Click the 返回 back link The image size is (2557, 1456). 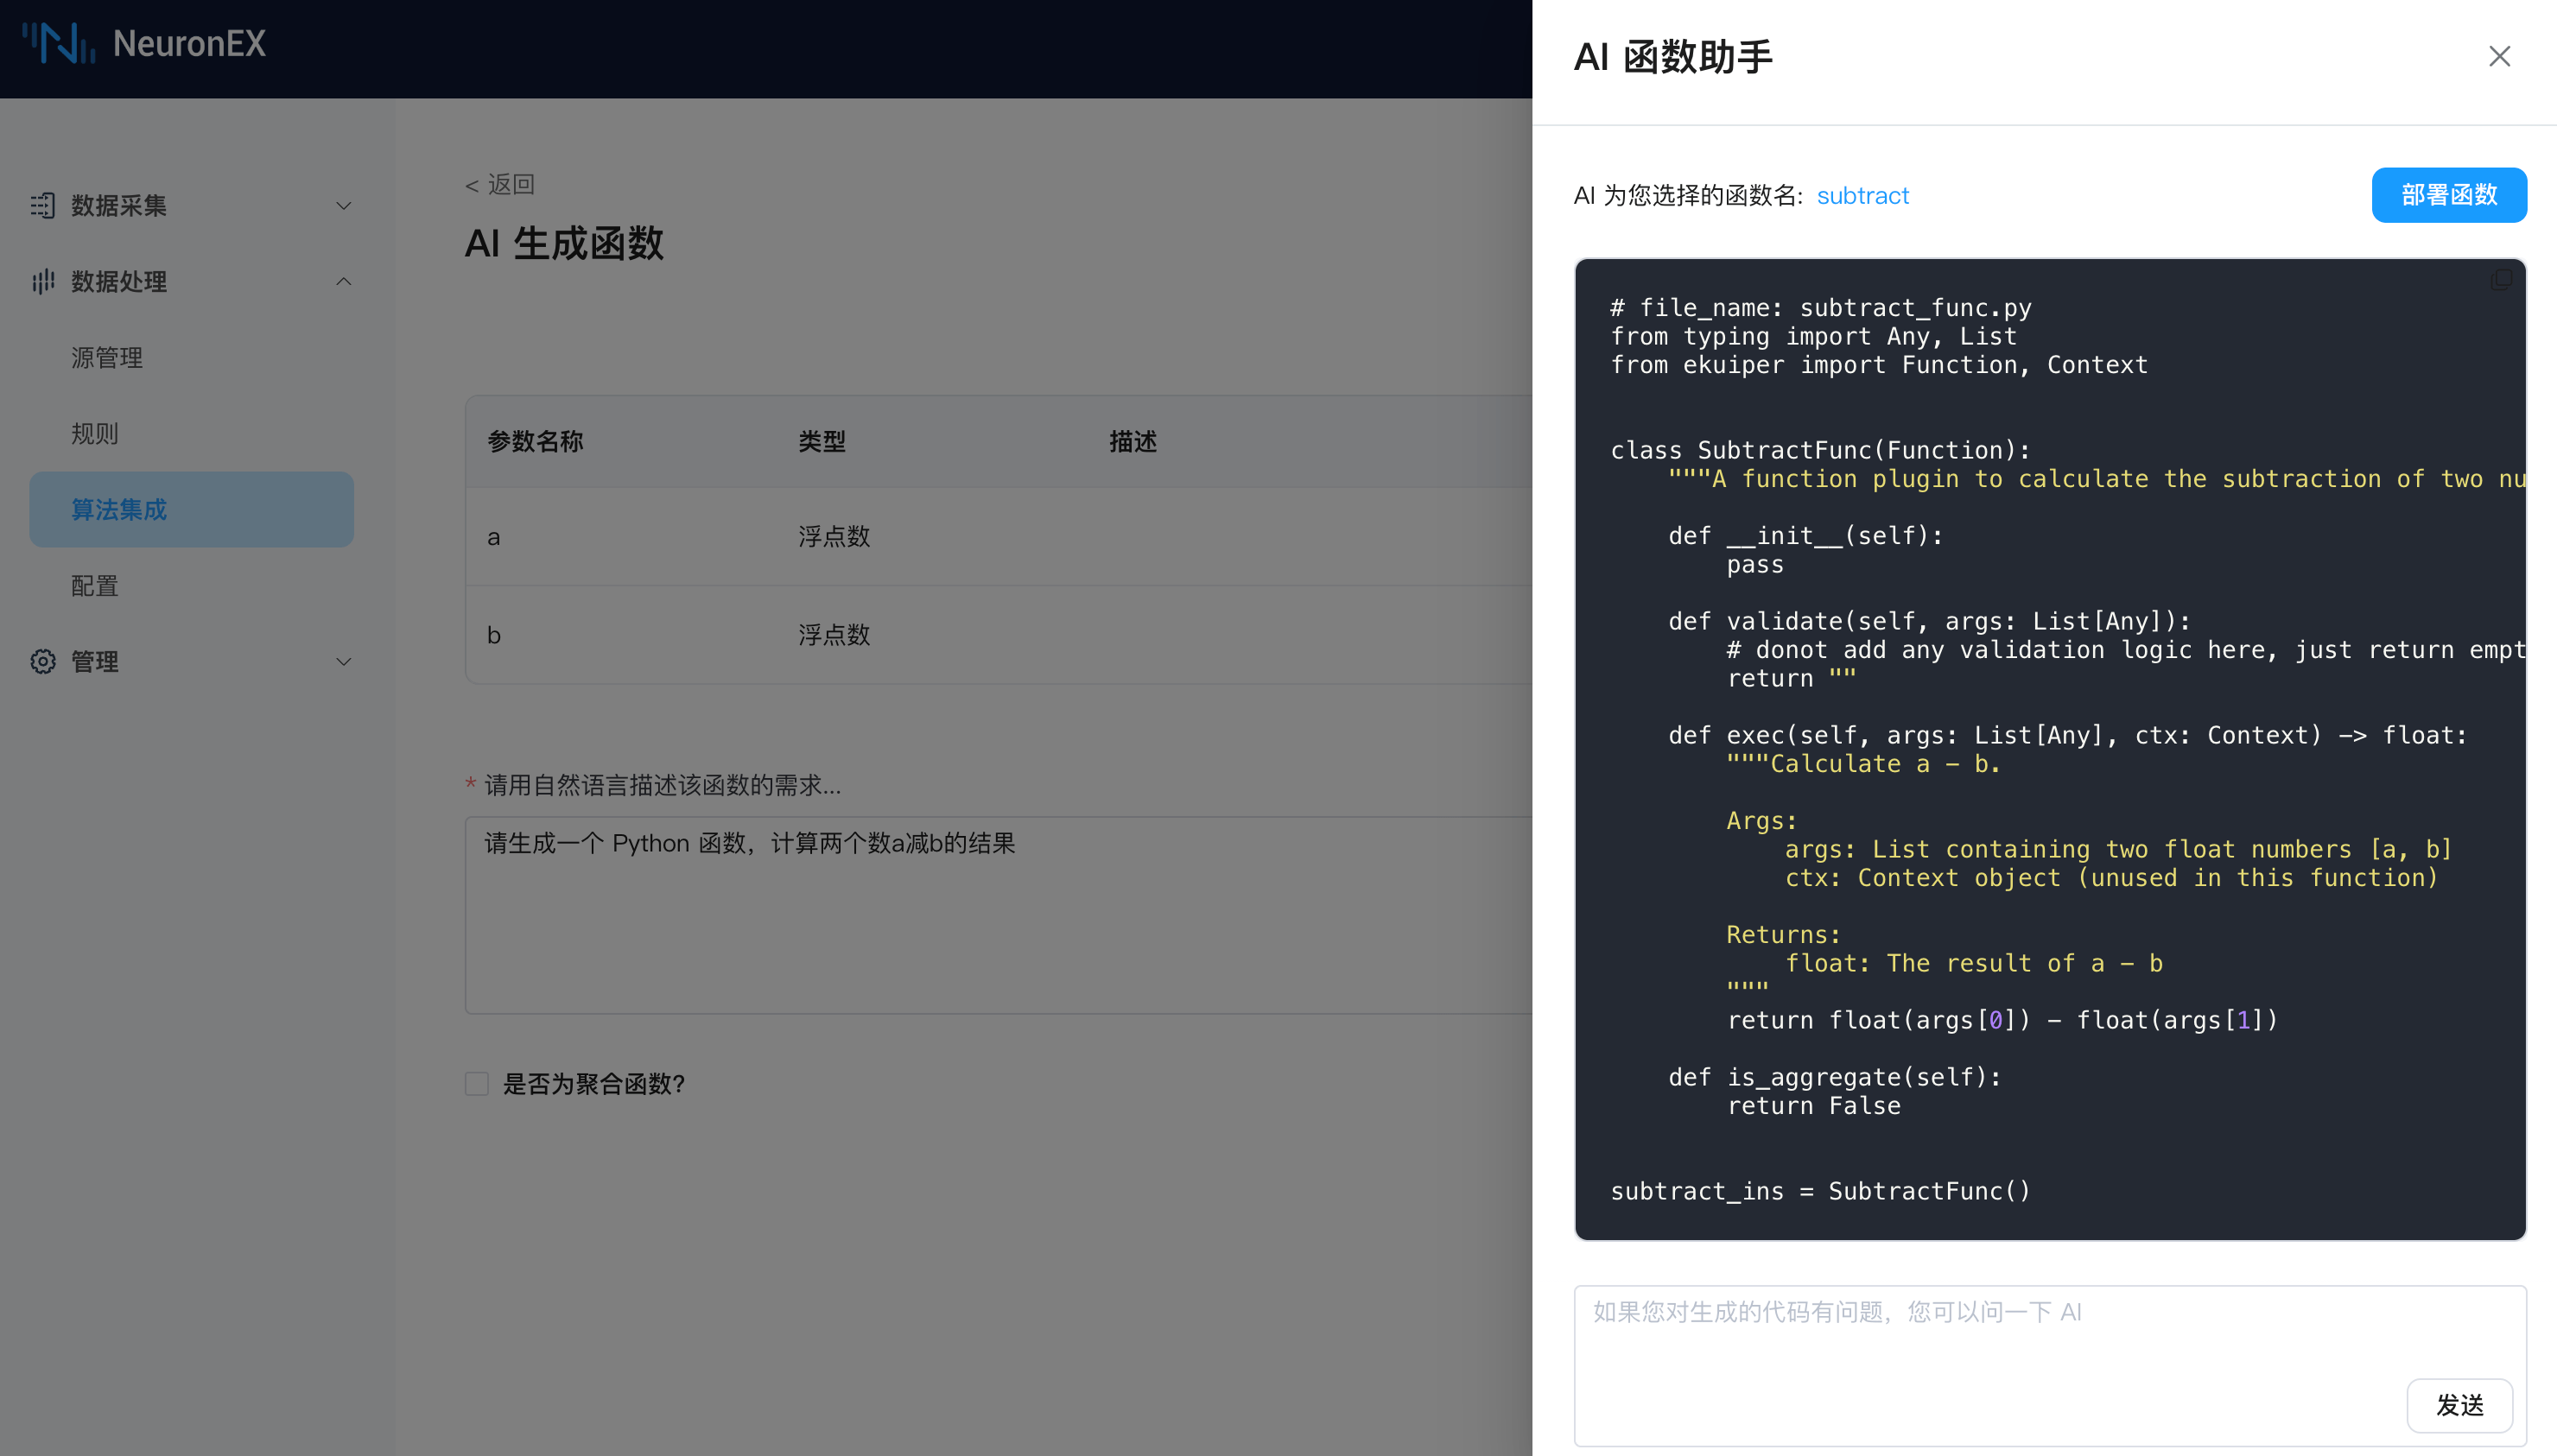click(499, 184)
